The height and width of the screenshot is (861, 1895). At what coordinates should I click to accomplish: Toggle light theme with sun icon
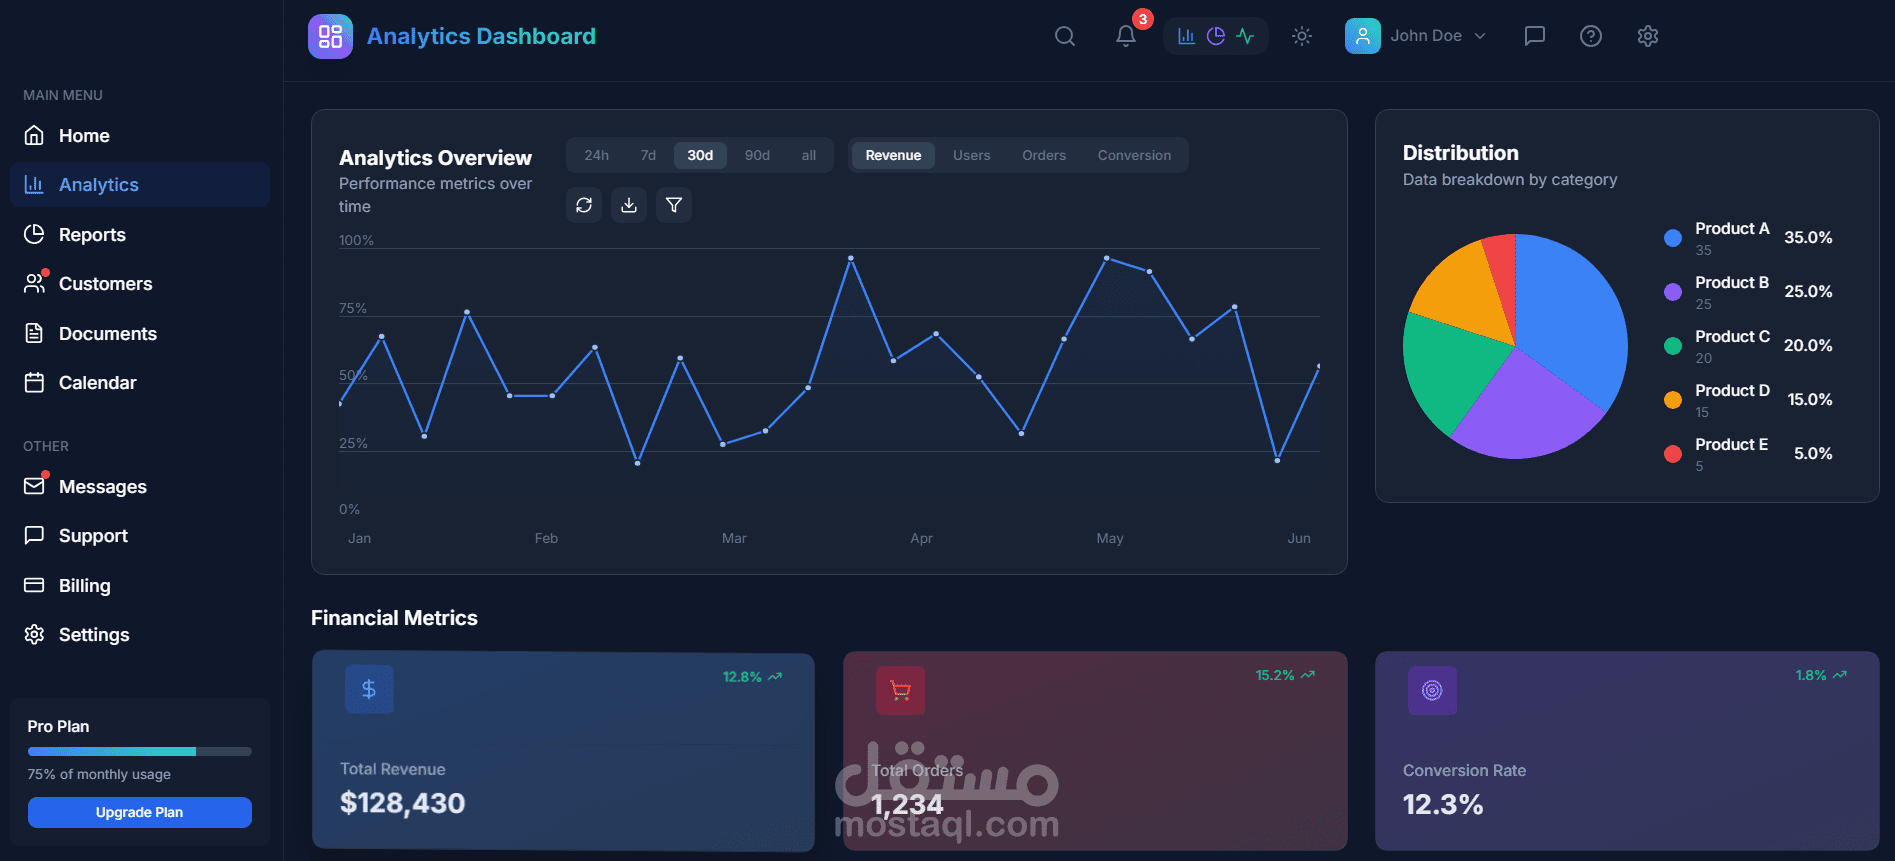(1302, 36)
